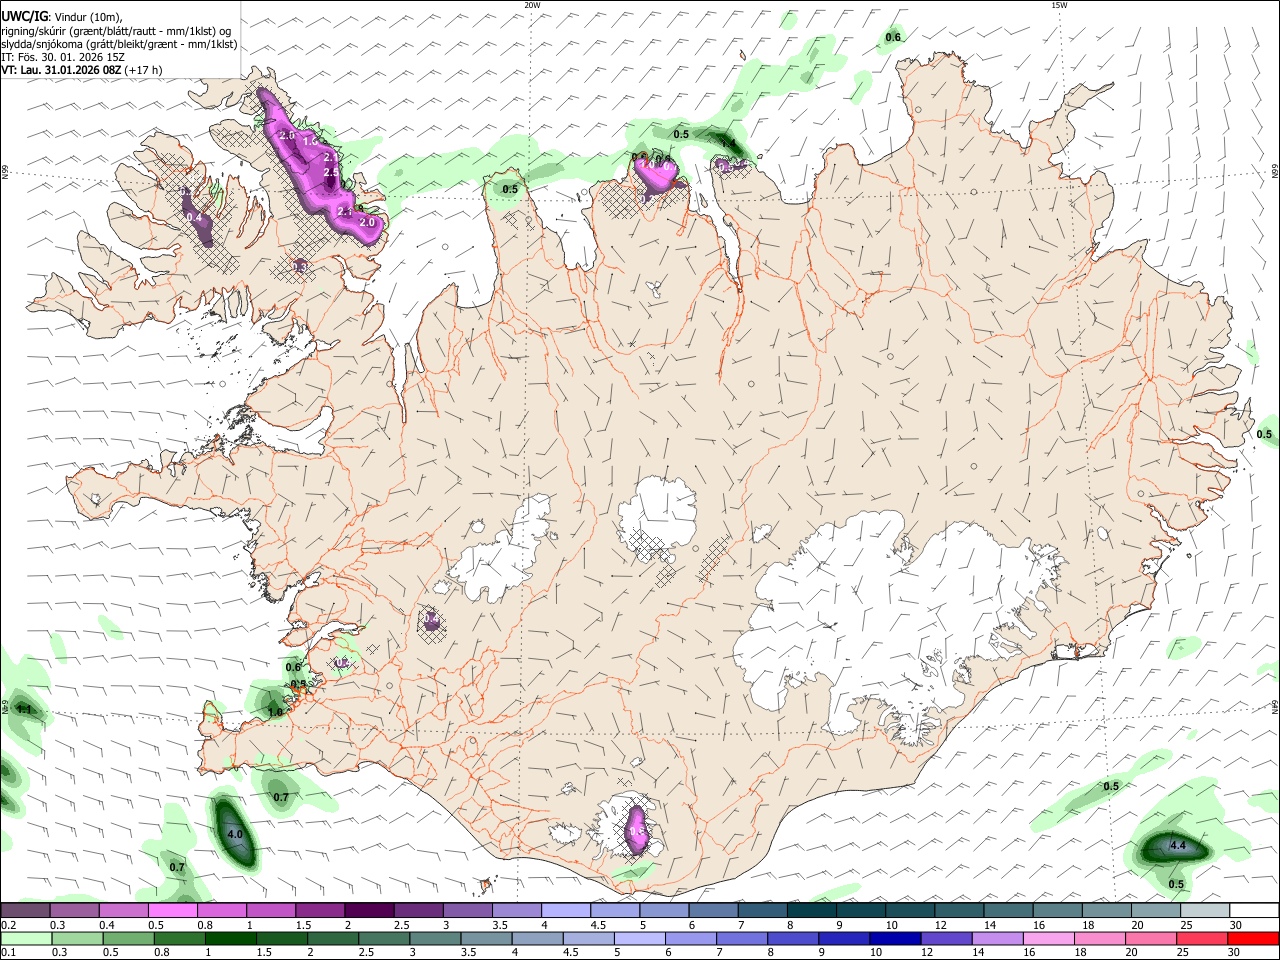Pick upper legend swatch between 4 and 4.5
This screenshot has height=960, width=1280.
click(x=566, y=910)
